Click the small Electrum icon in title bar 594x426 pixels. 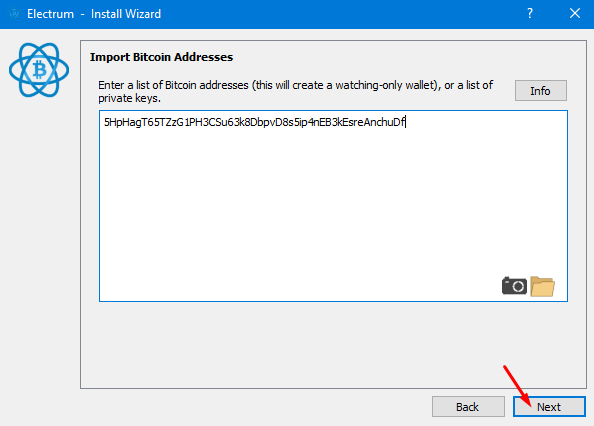pos(14,14)
